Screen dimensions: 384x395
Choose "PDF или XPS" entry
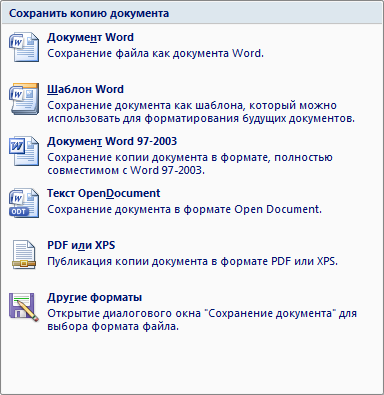click(81, 245)
